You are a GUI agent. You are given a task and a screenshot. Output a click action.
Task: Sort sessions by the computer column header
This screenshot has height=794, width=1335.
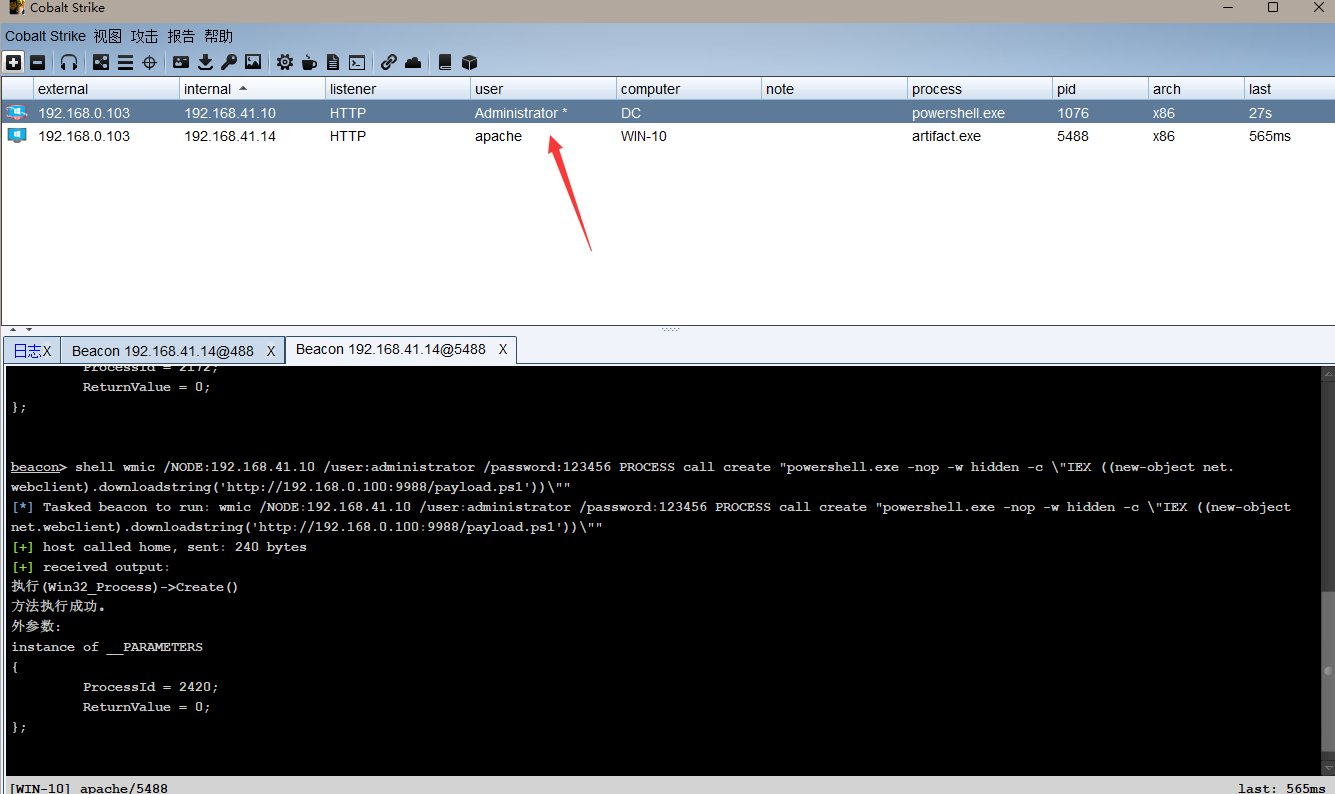tap(689, 89)
